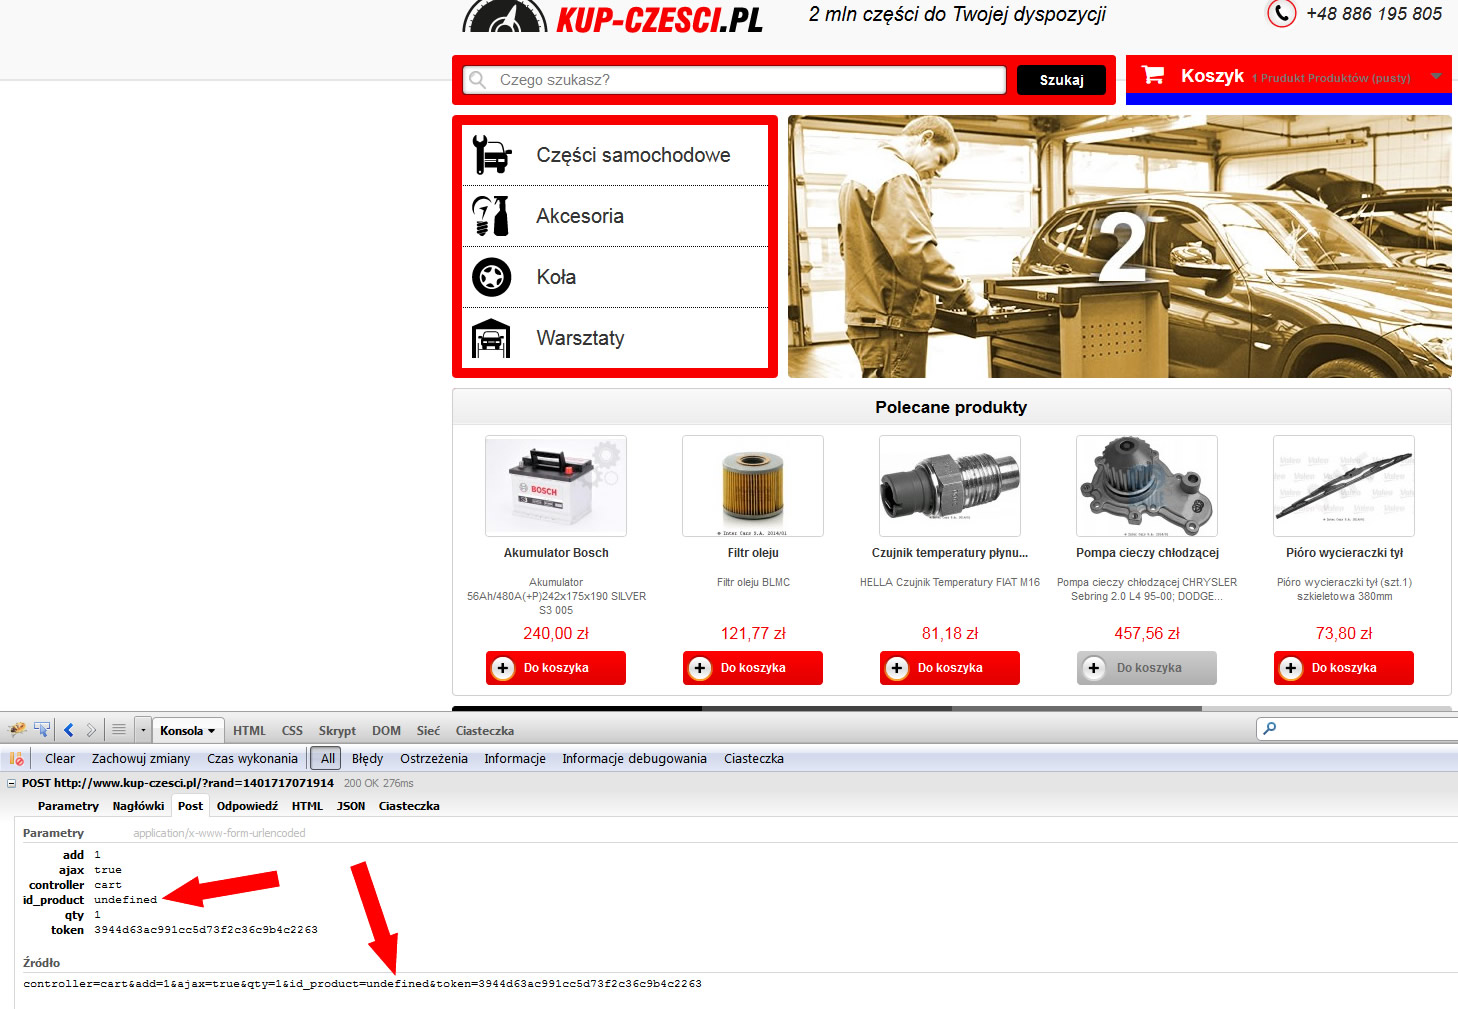The image size is (1458, 1009).
Task: Click the wheel icon next to Koła
Action: coord(491,277)
